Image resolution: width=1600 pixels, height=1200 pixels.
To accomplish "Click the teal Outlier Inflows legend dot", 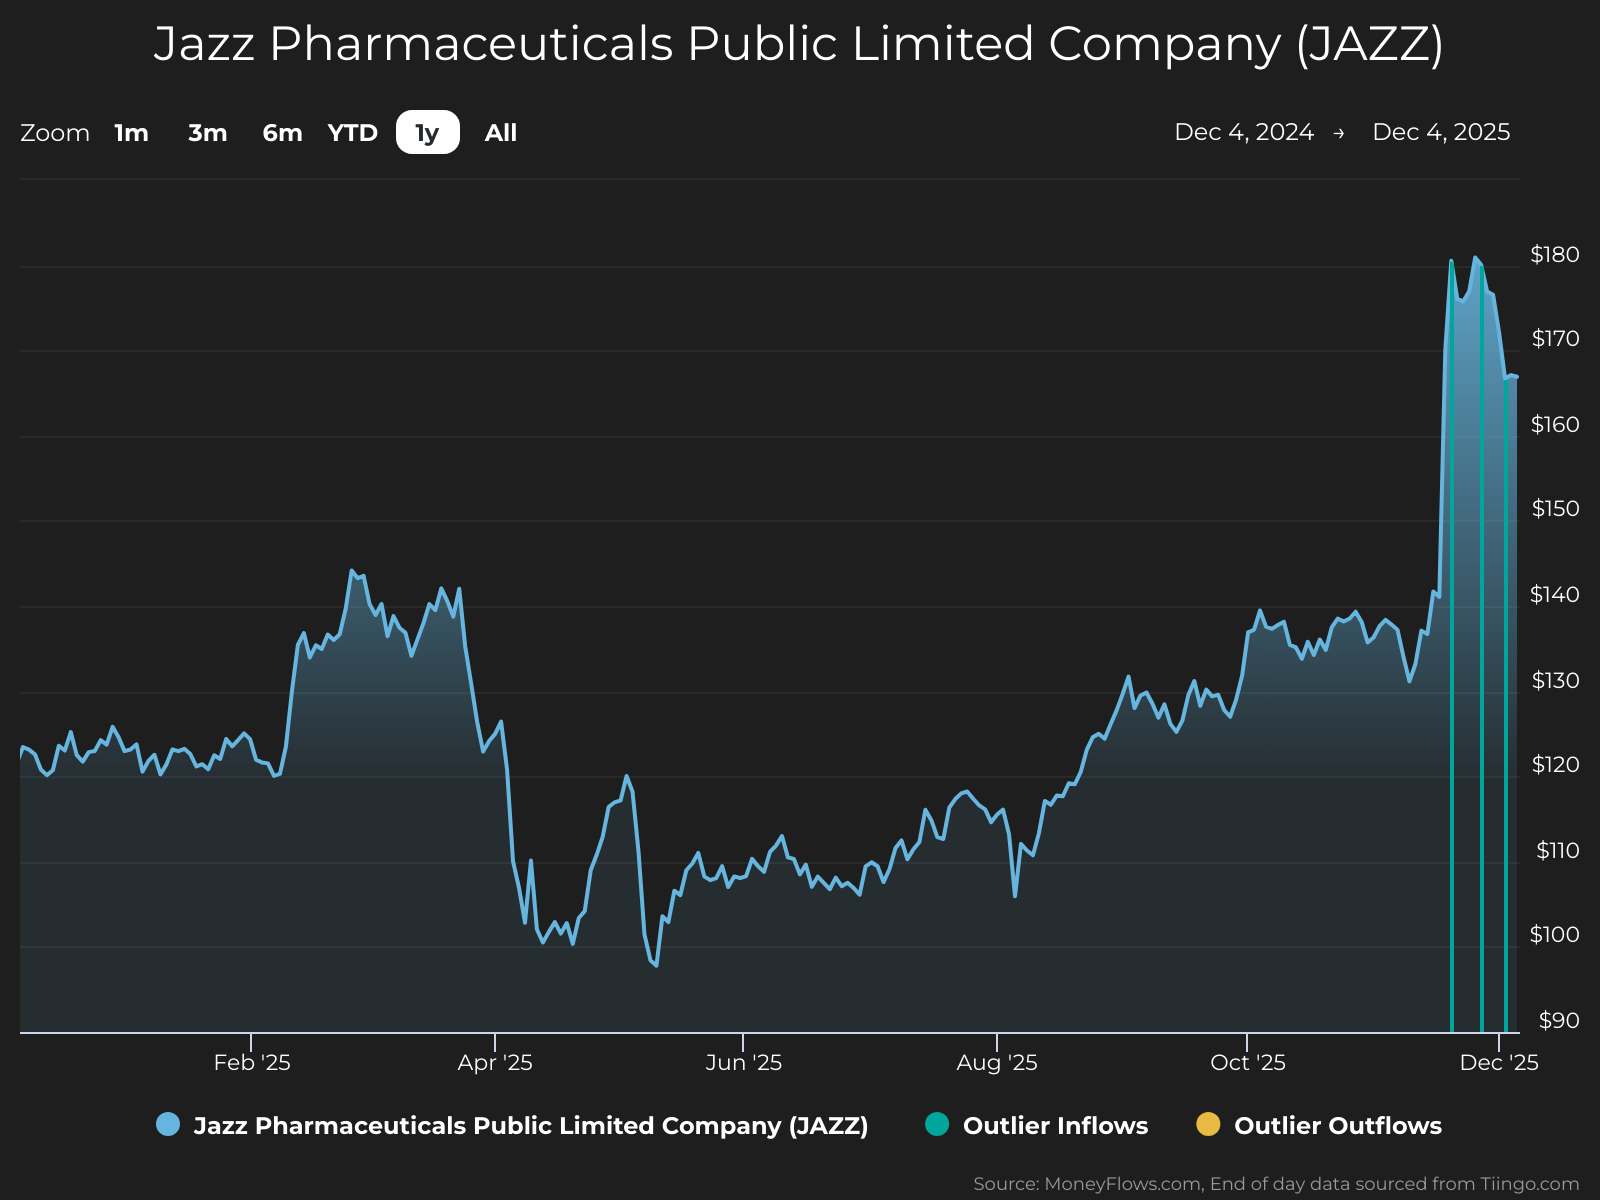I will point(937,1124).
